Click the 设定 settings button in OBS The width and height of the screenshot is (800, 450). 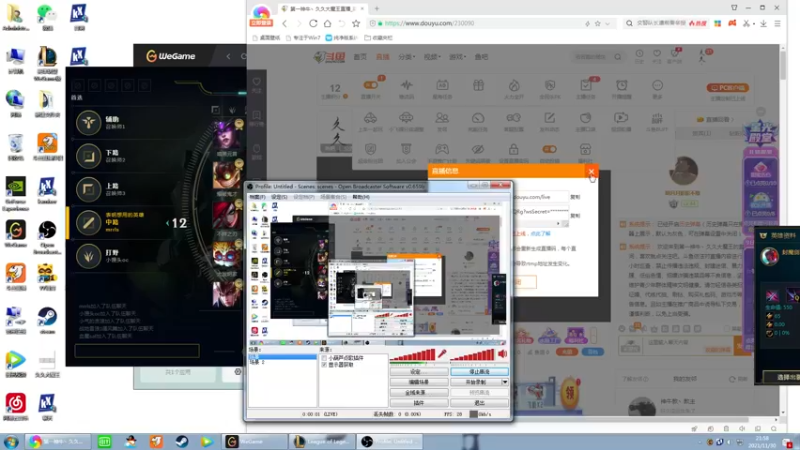pyautogui.click(x=419, y=372)
